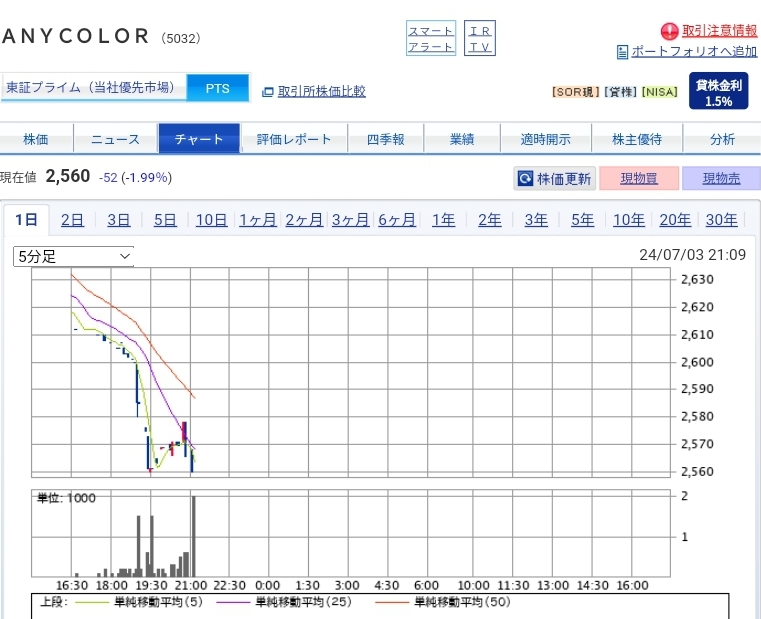Click the red exclamation warning icon
Image resolution: width=761 pixels, height=619 pixels.
point(669,31)
